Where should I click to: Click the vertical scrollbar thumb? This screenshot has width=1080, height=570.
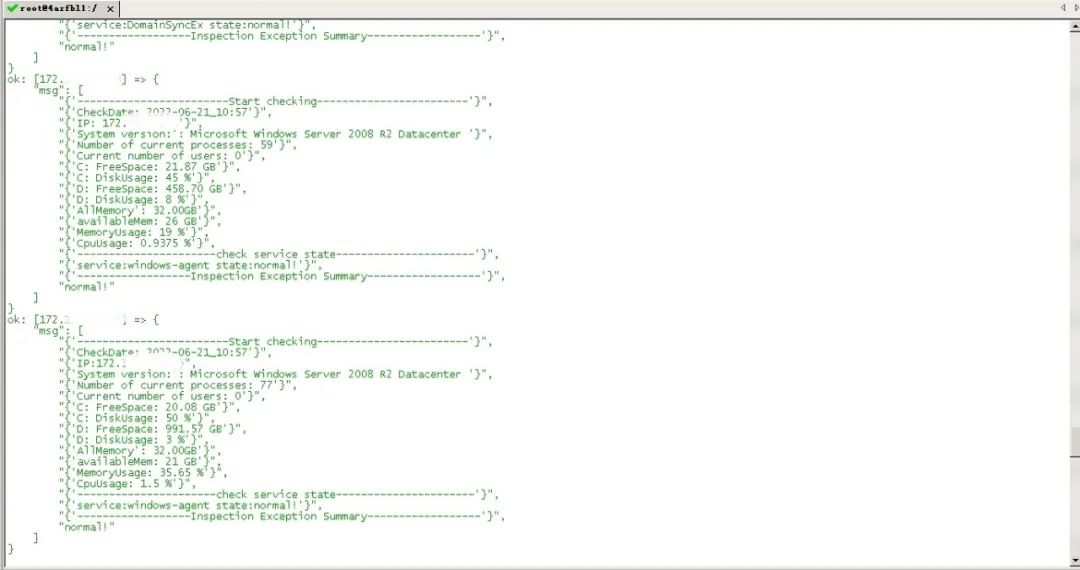(x=1074, y=441)
